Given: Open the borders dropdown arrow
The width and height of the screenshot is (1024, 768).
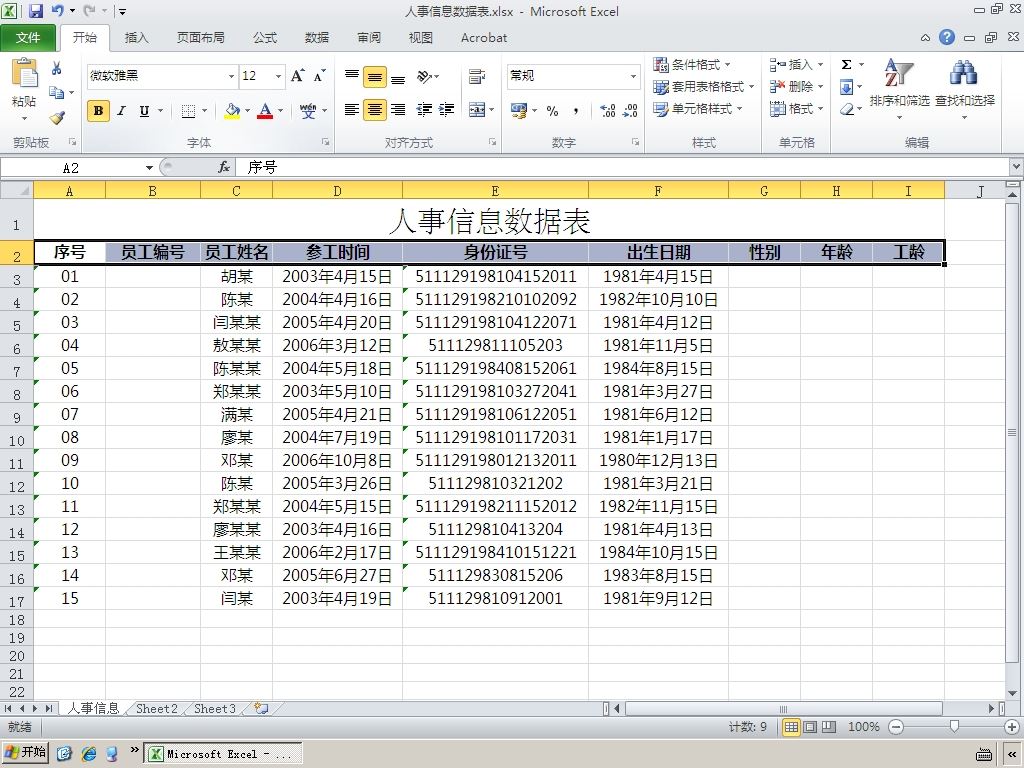Looking at the screenshot, I should pyautogui.click(x=204, y=111).
